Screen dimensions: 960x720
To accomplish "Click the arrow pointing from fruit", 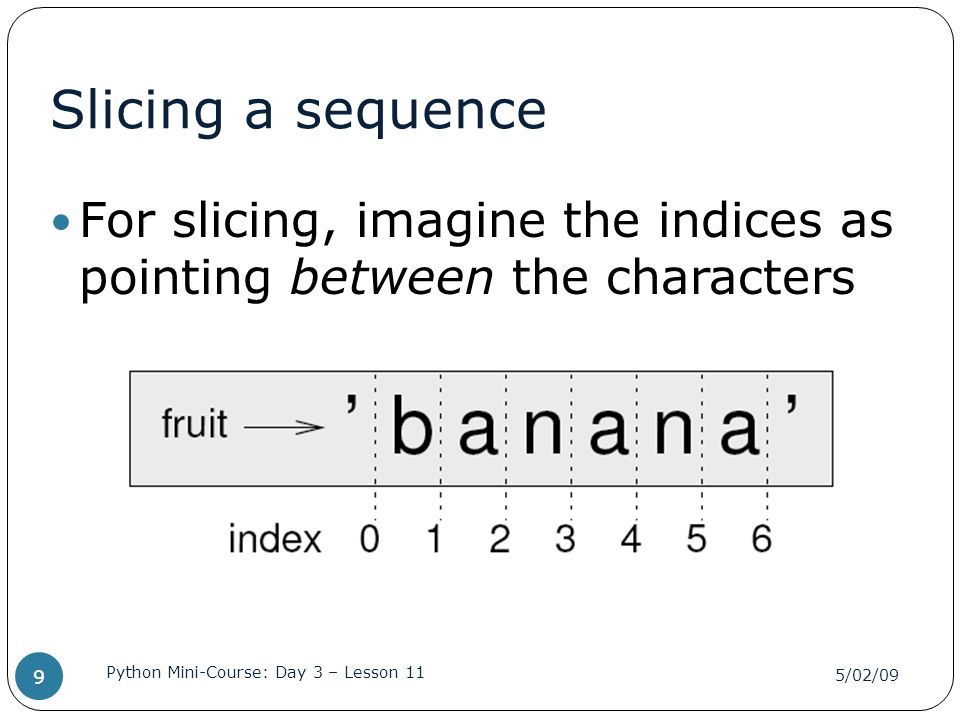I will (x=283, y=427).
